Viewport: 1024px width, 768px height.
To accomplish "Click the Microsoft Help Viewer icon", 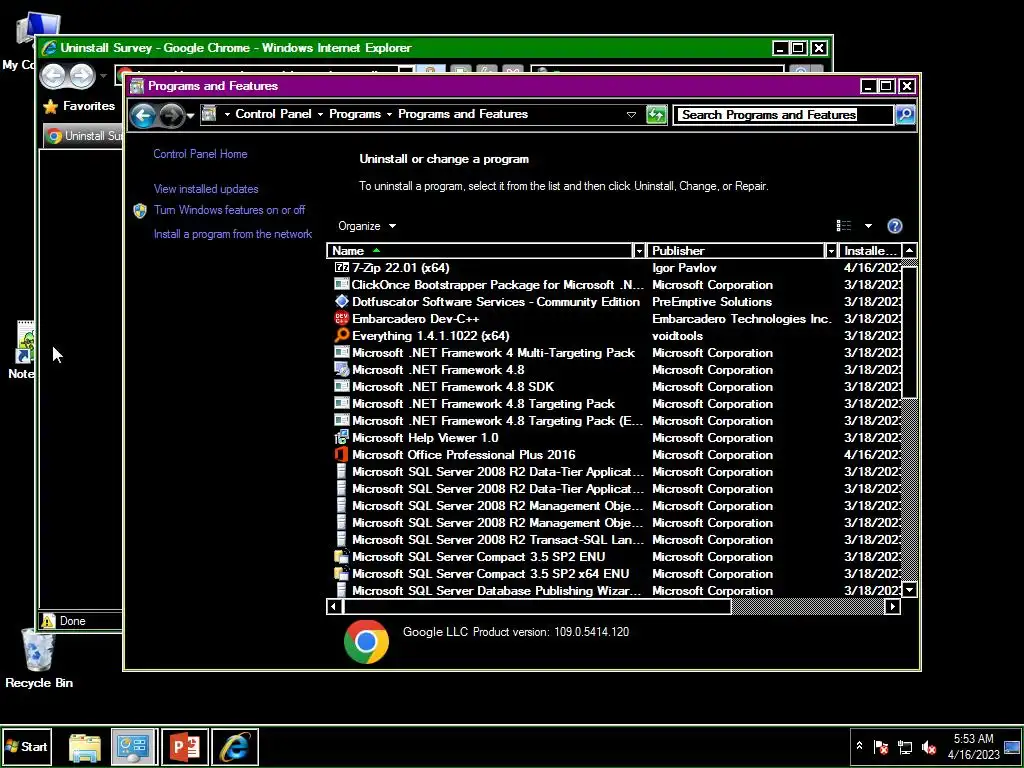I will click(x=342, y=437).
